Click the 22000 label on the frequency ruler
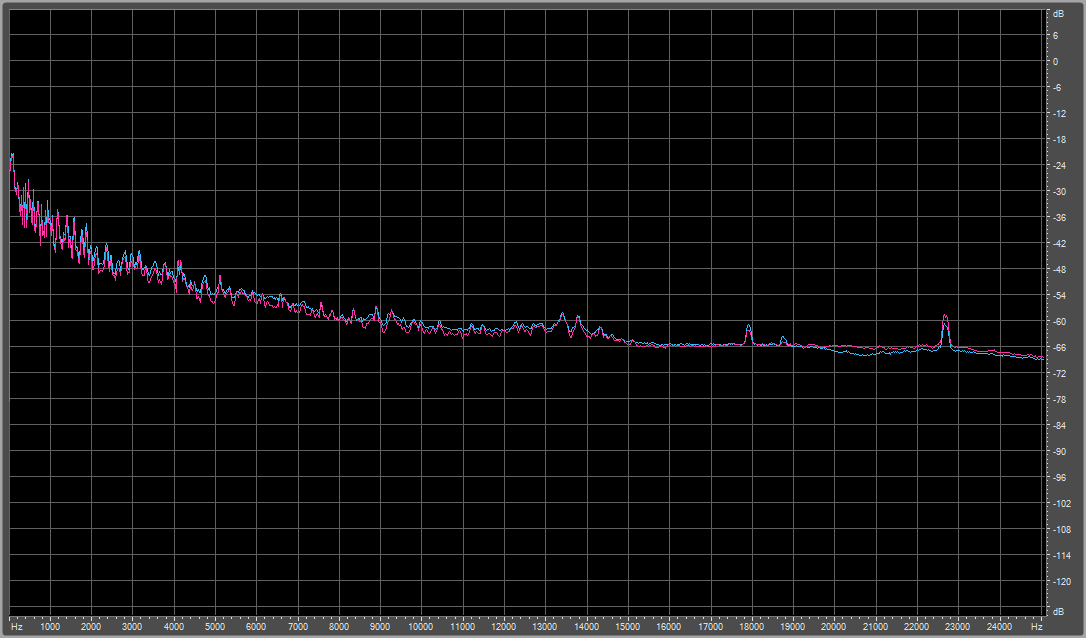The image size is (1086, 638). click(917, 626)
